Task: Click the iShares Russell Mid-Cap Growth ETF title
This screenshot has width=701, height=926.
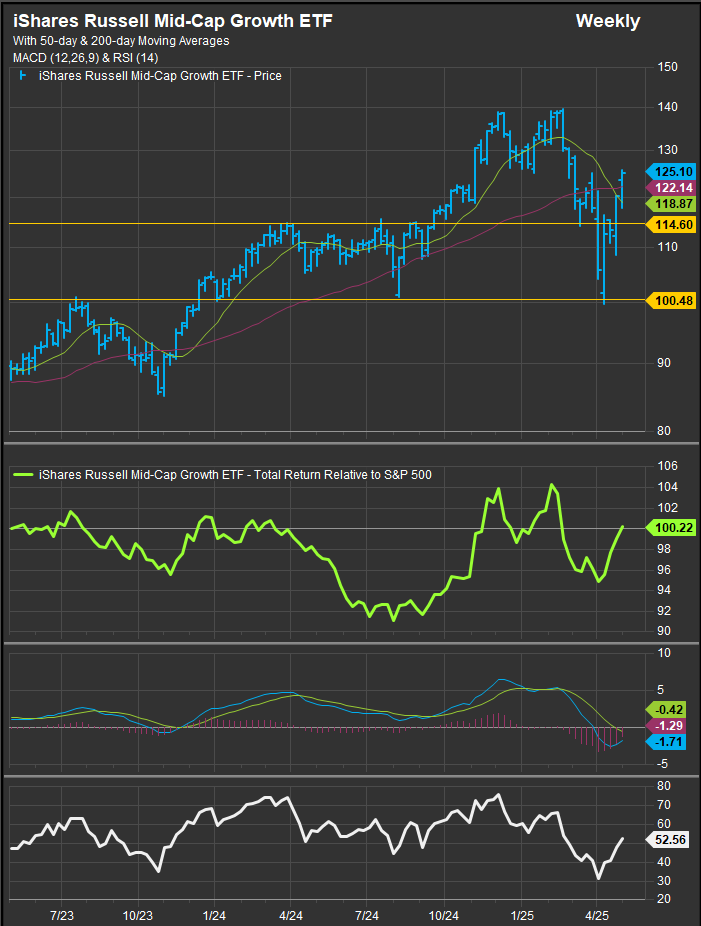Action: pyautogui.click(x=172, y=21)
